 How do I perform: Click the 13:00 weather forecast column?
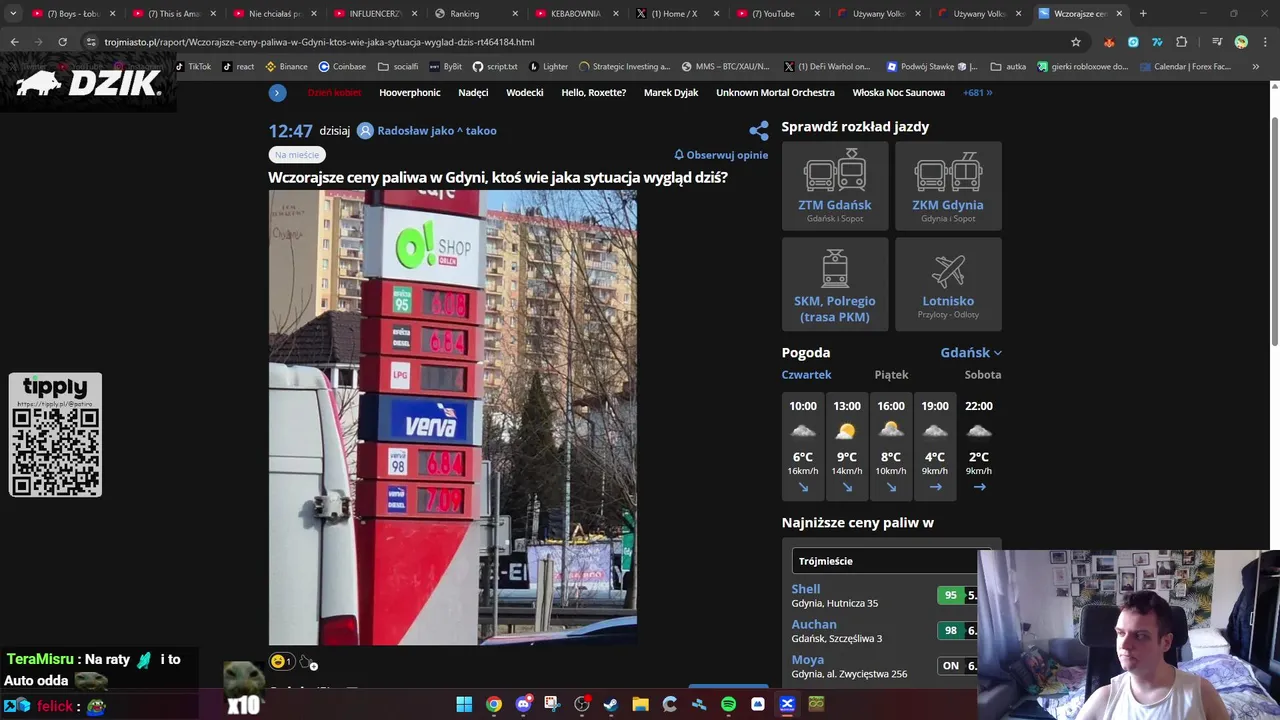(x=847, y=446)
